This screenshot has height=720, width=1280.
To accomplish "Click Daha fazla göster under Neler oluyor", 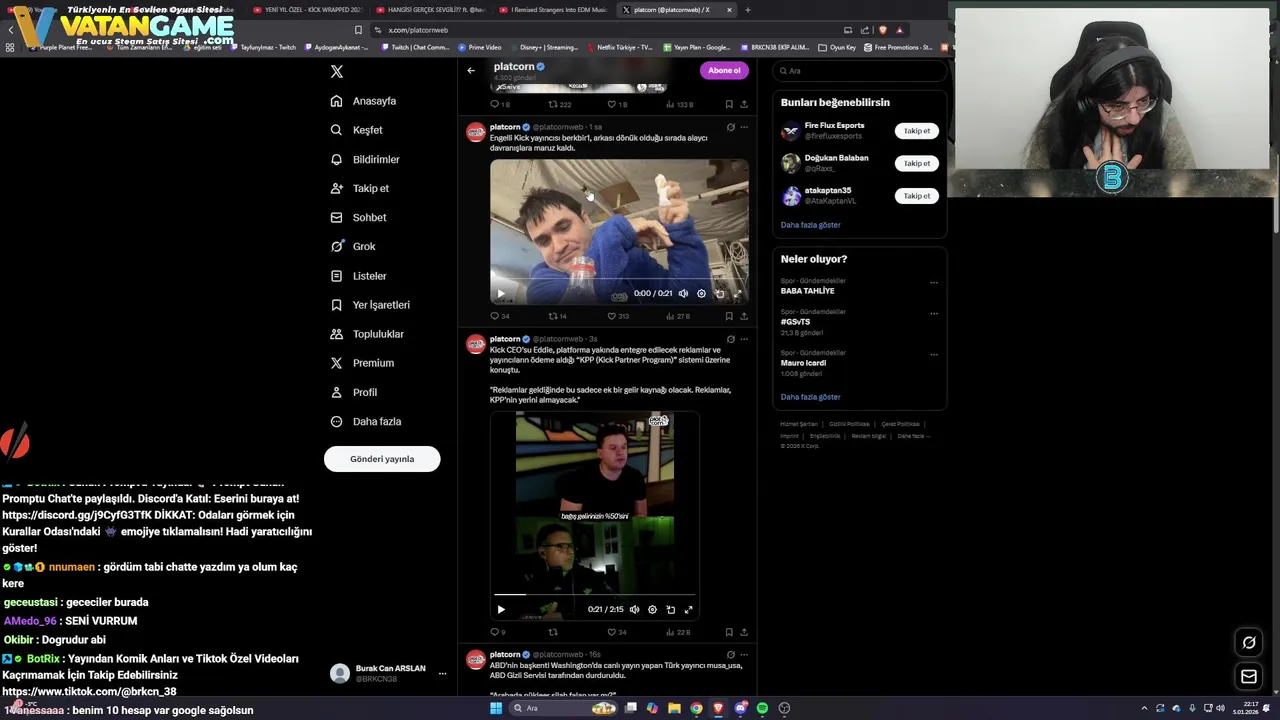I will point(810,397).
